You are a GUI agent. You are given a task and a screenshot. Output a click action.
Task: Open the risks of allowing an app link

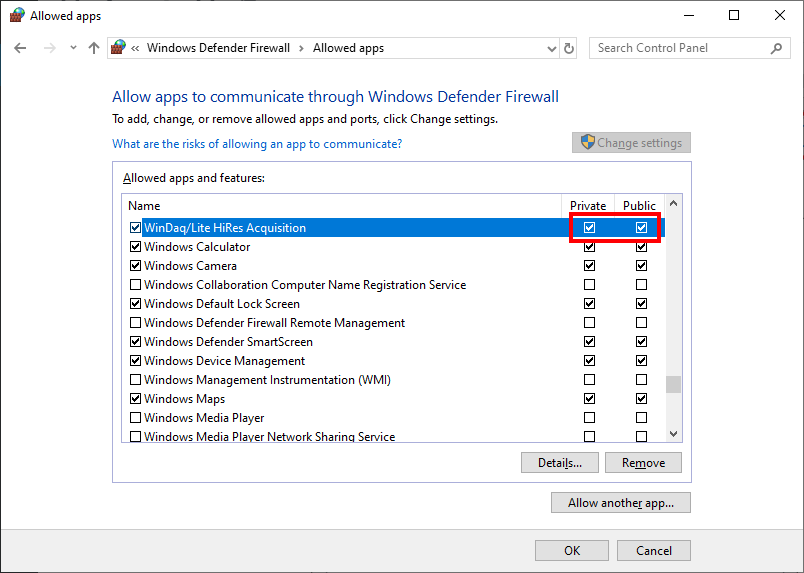(x=257, y=144)
